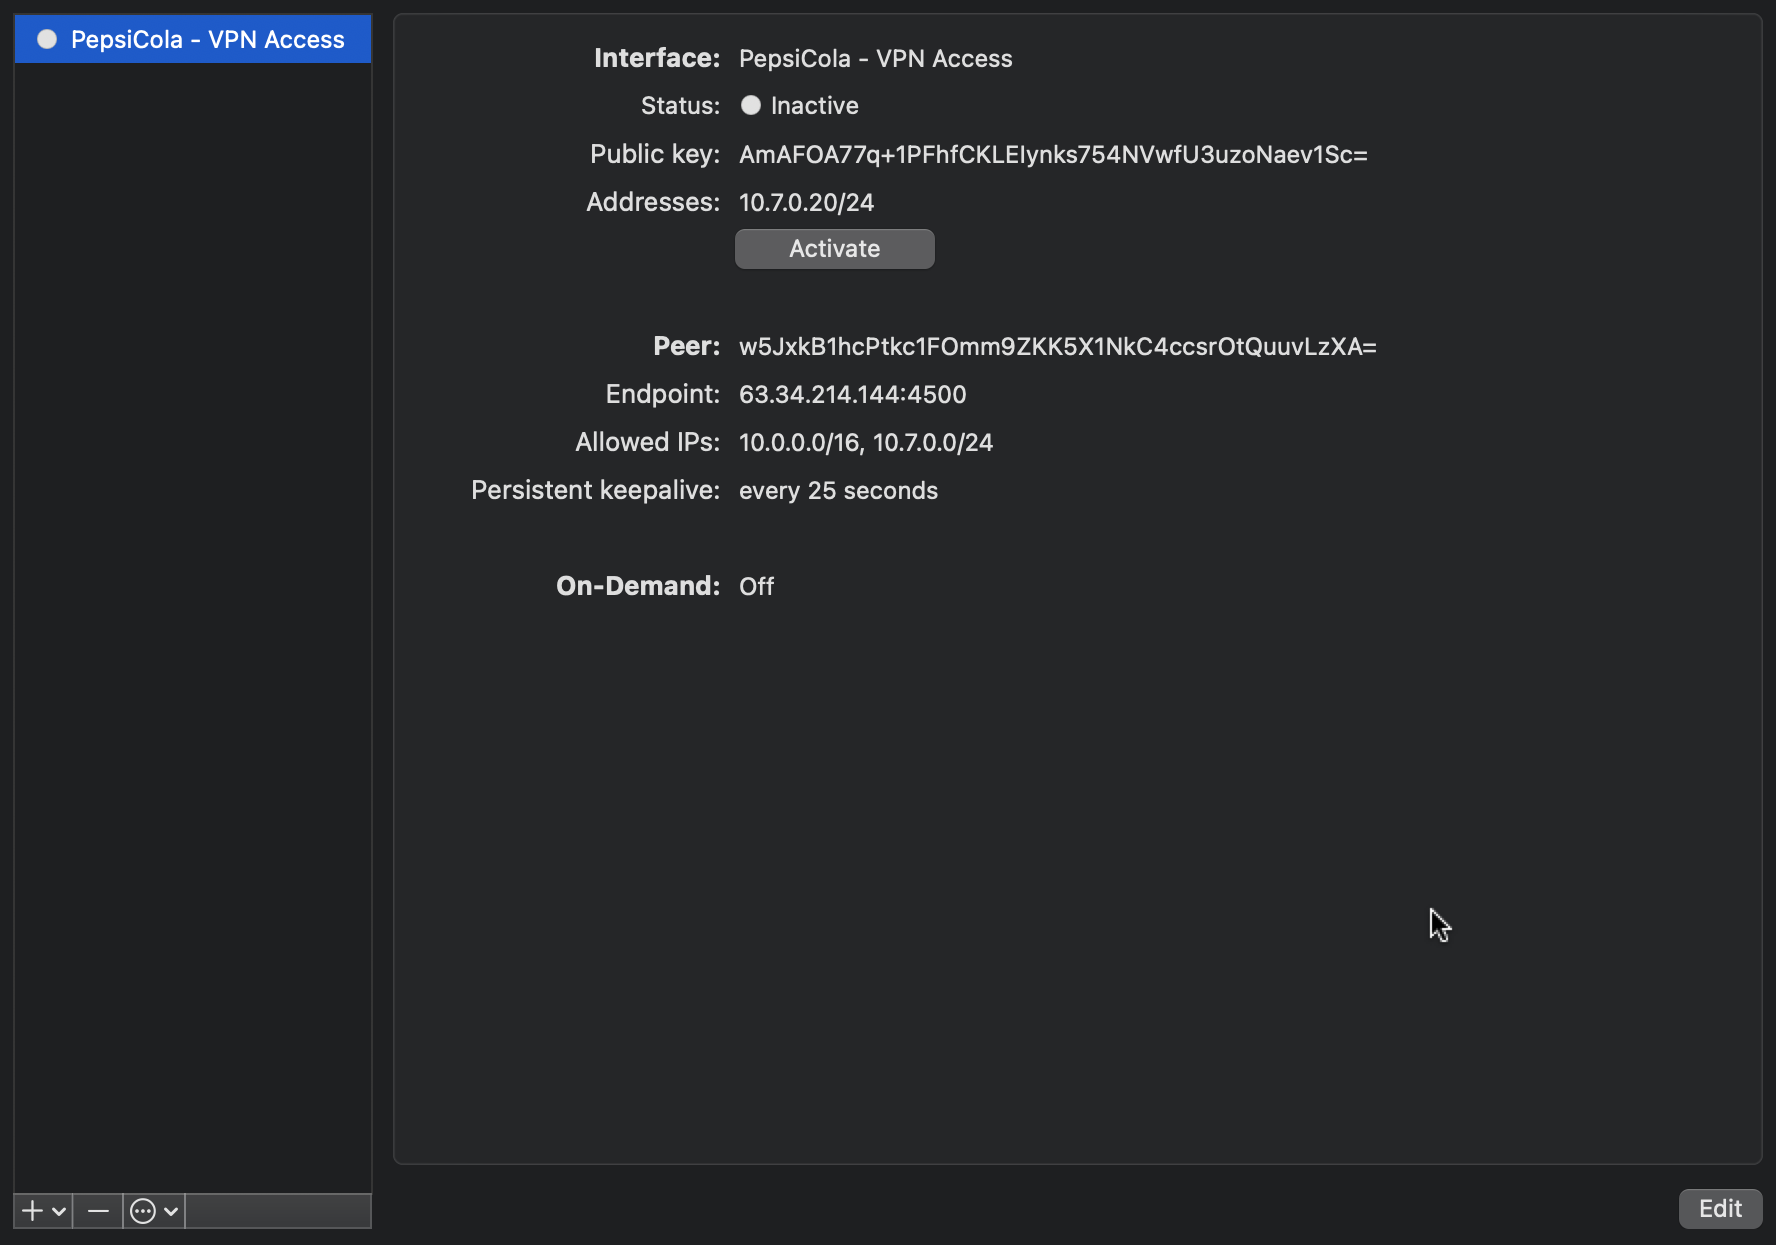1776x1245 pixels.
Task: Click the plus icon to add tunnel
Action: [x=32, y=1211]
